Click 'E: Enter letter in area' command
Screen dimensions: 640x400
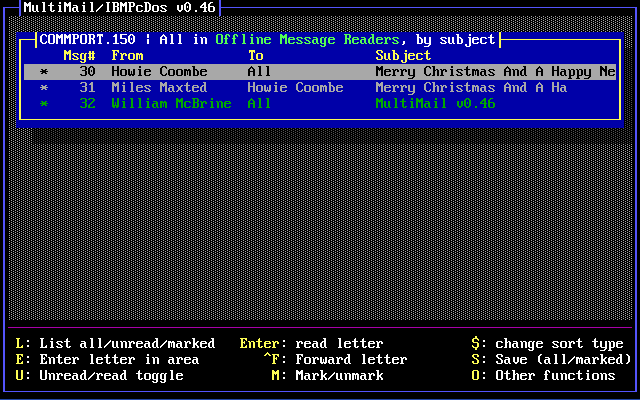tap(107, 360)
